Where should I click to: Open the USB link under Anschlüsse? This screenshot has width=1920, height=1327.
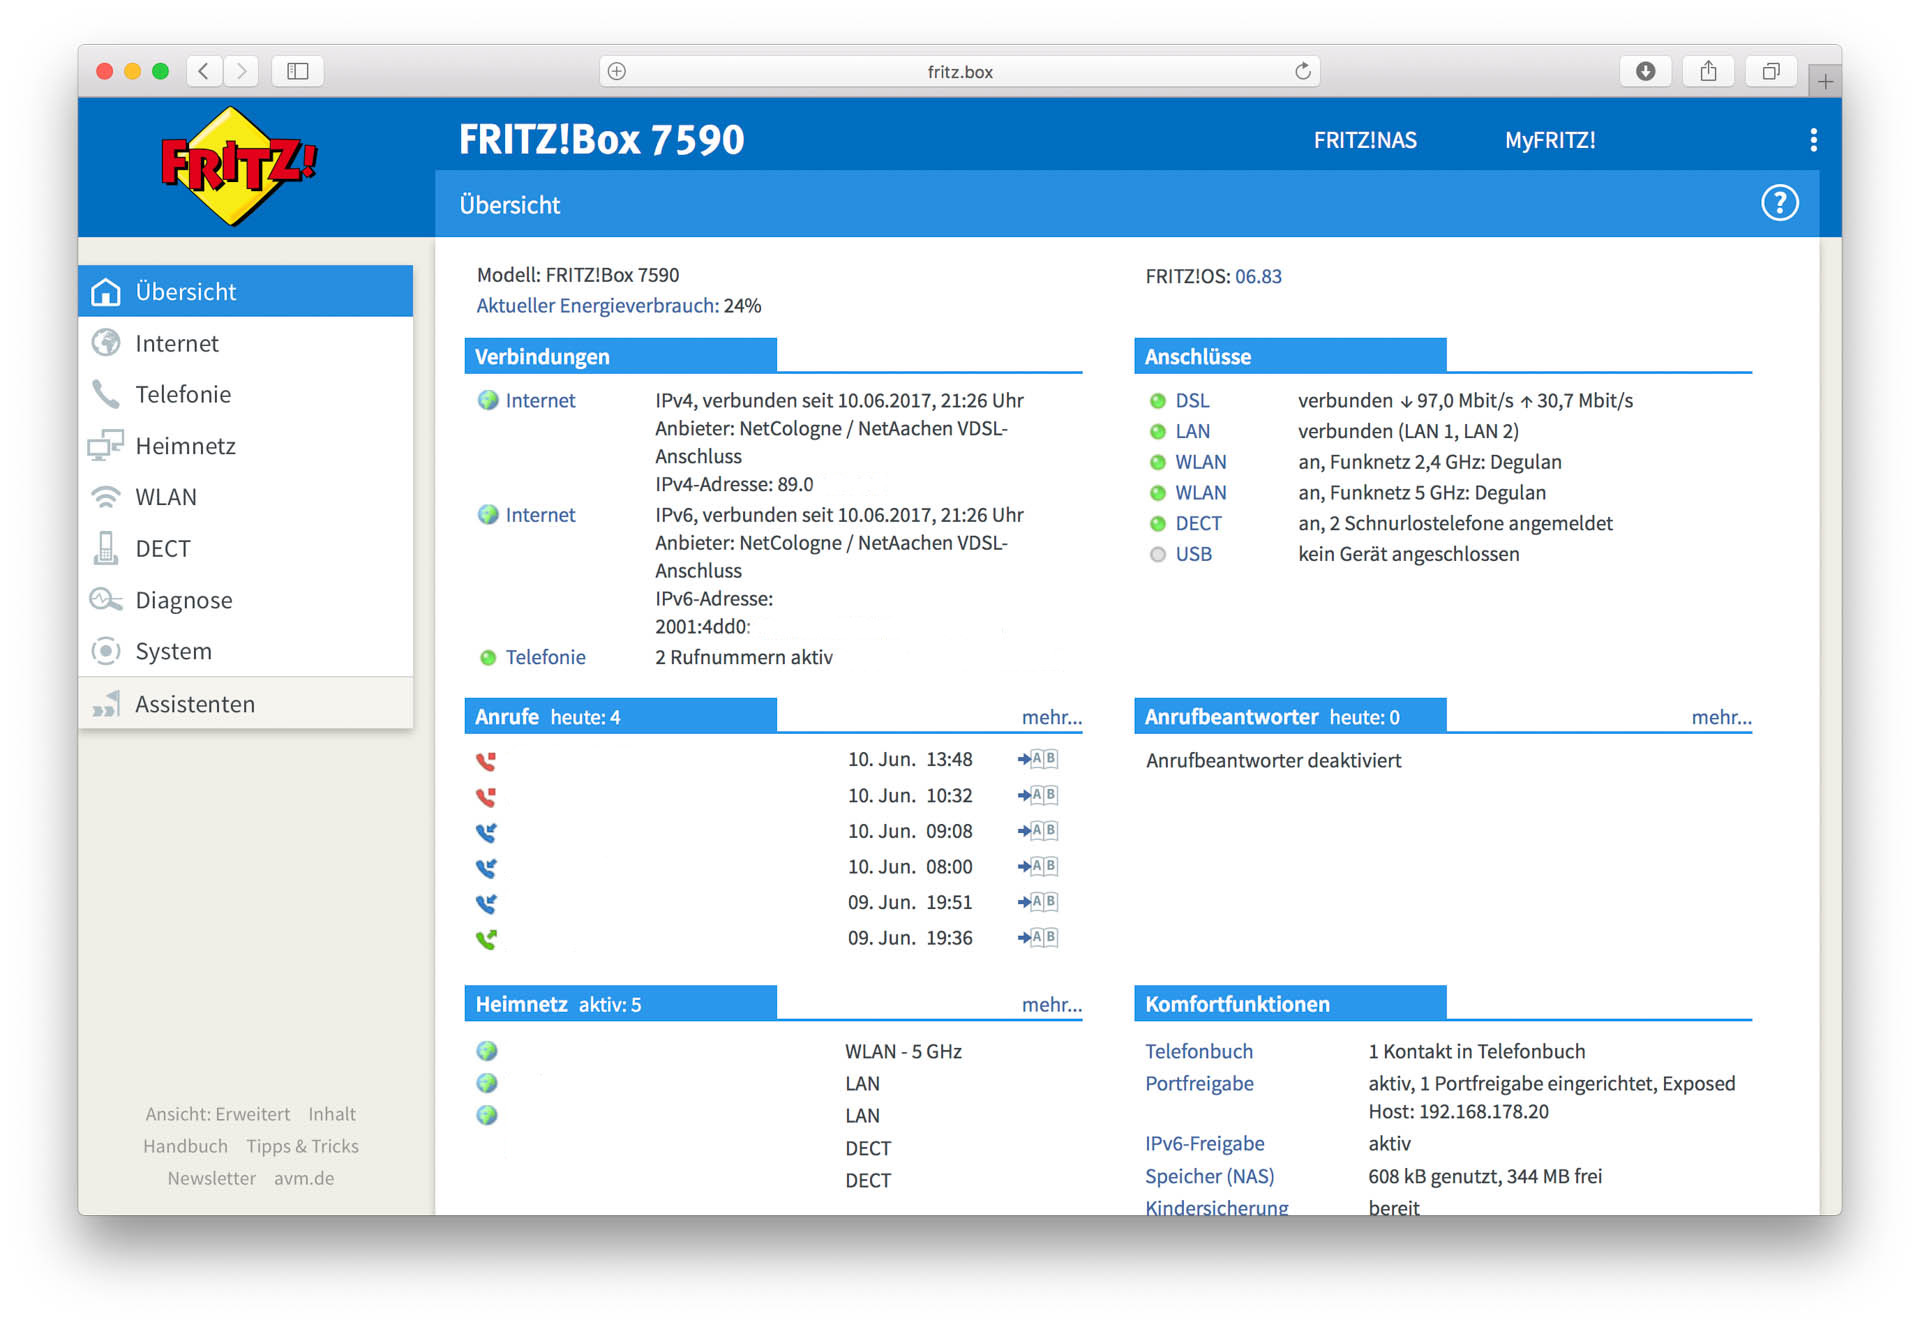(x=1193, y=554)
